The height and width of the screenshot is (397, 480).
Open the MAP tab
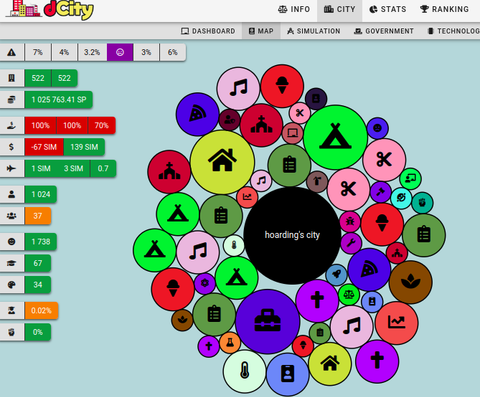[261, 31]
